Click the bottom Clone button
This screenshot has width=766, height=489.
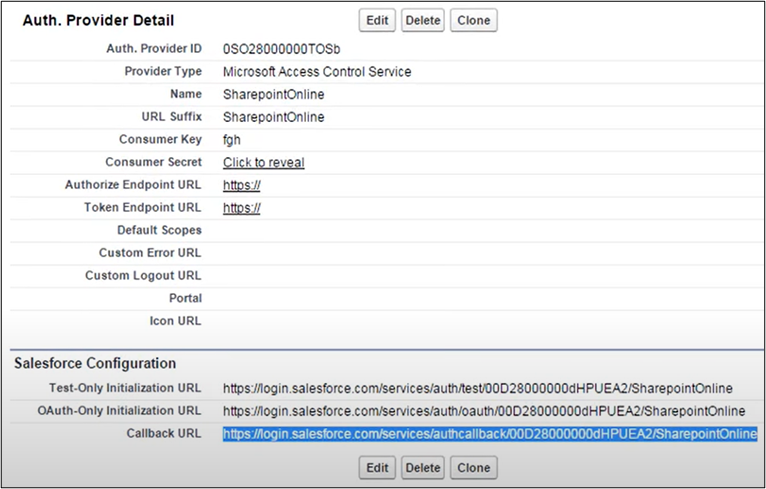tap(473, 468)
